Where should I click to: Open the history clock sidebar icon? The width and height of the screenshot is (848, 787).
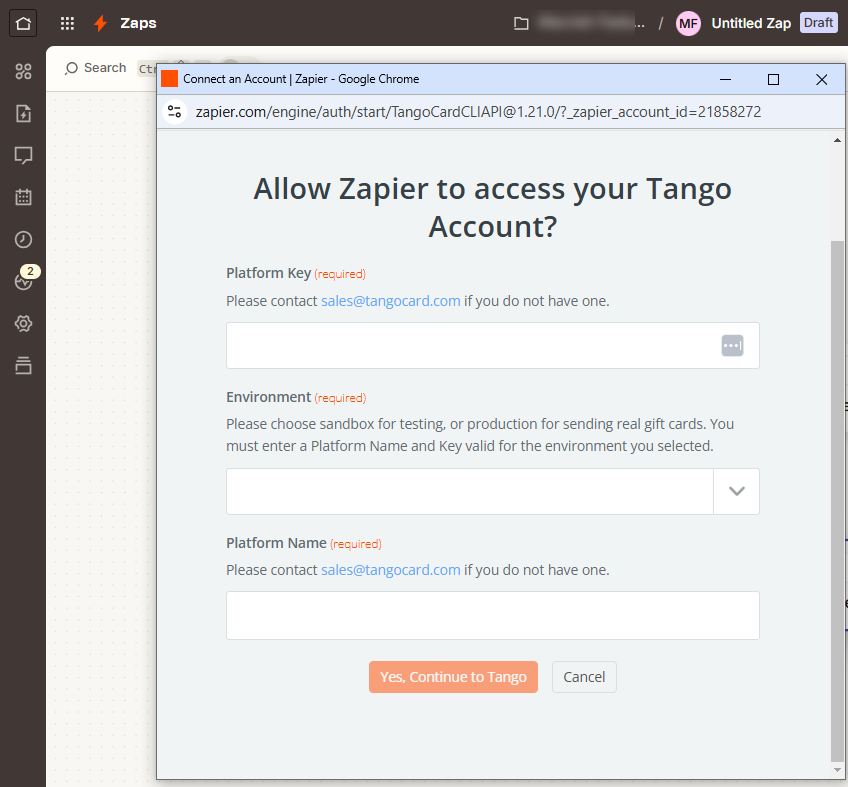tap(23, 239)
